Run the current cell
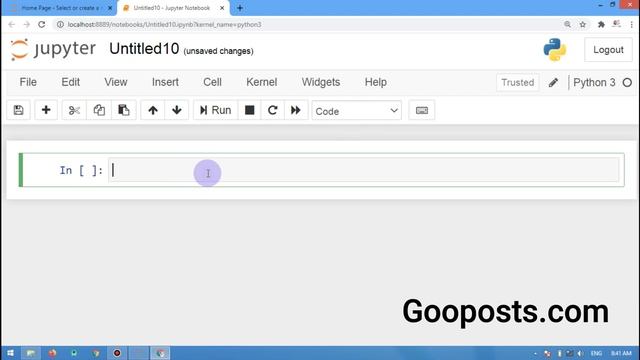The height and width of the screenshot is (360, 640). click(215, 110)
